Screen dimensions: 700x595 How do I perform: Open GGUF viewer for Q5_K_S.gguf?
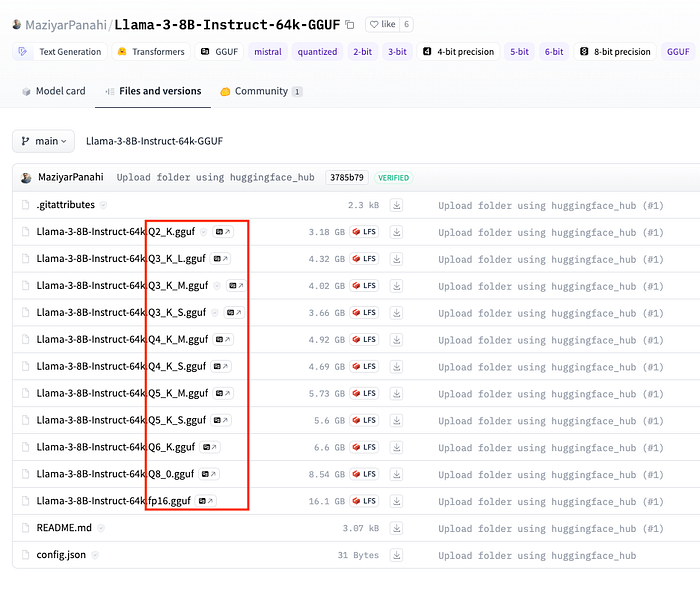click(x=221, y=420)
